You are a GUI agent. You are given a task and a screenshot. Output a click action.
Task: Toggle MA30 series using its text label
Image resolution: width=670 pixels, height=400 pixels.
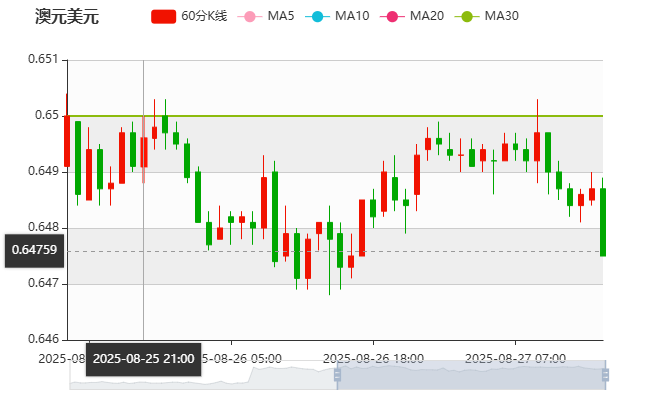tap(501, 16)
